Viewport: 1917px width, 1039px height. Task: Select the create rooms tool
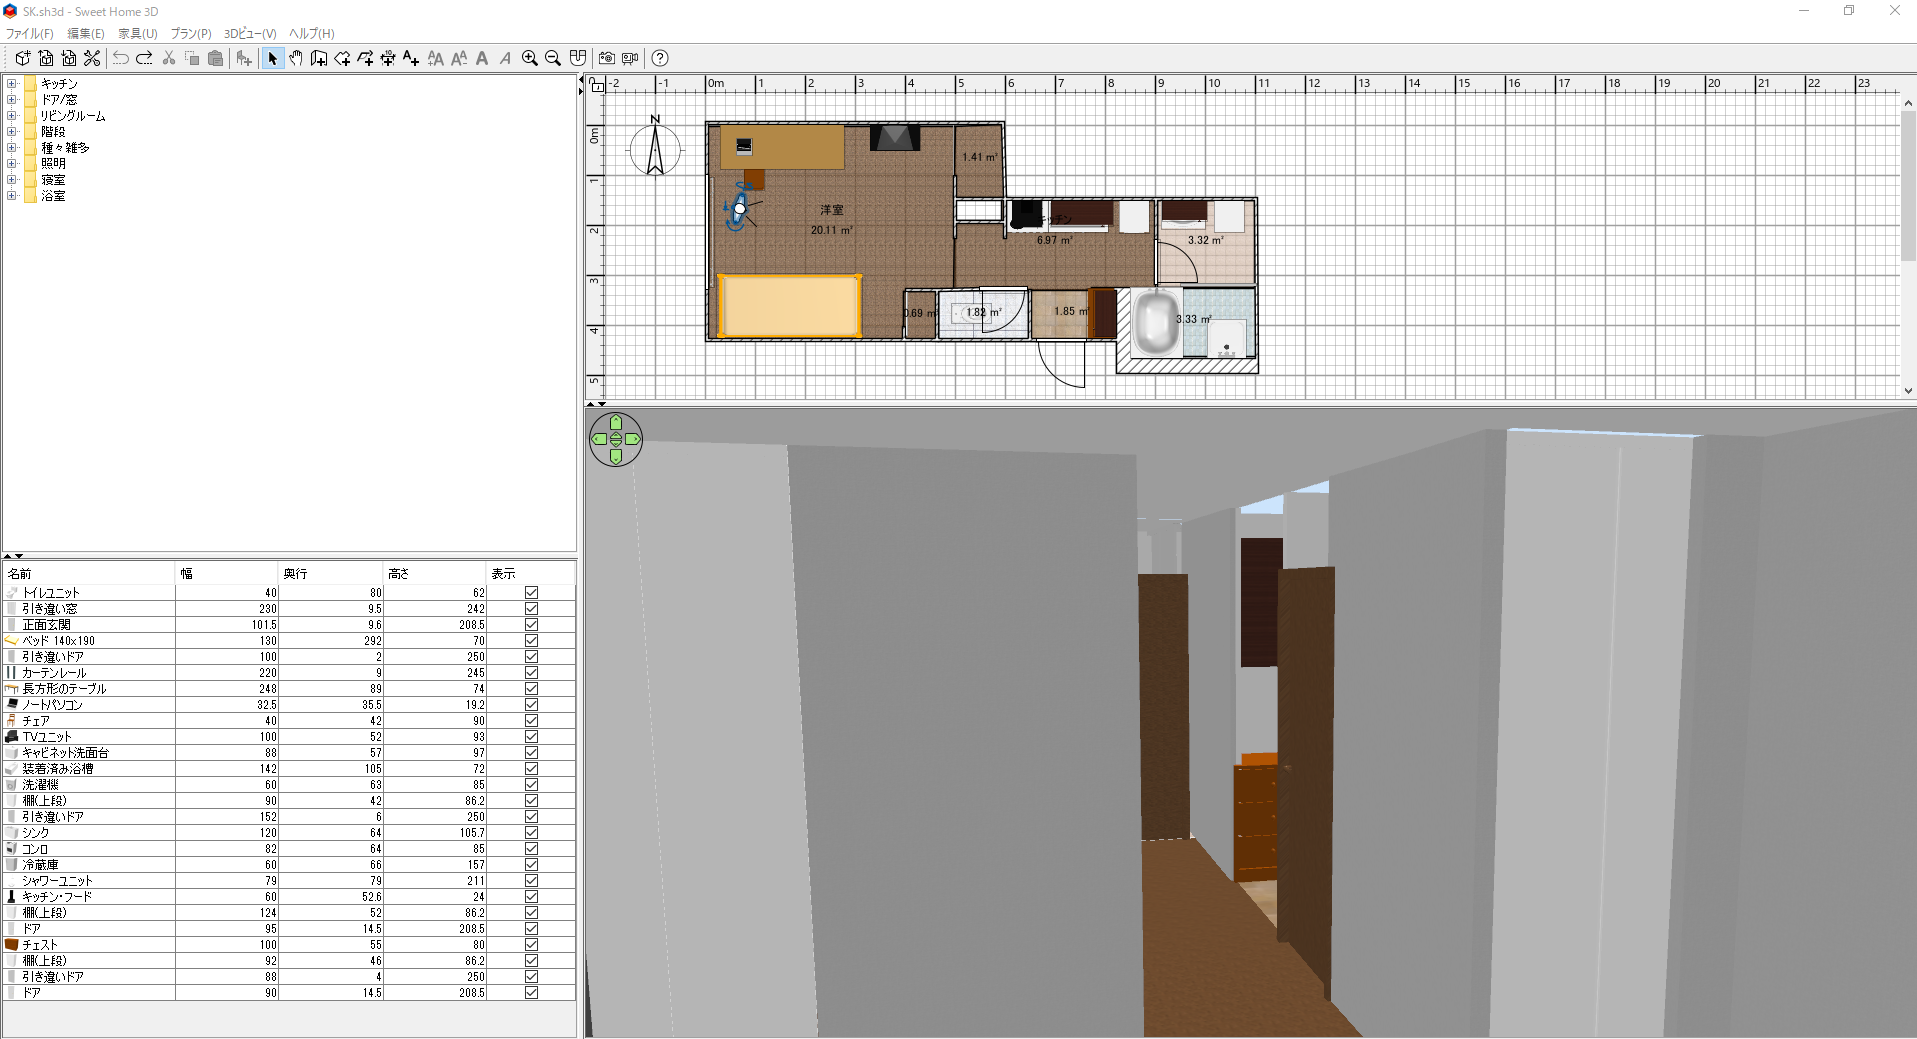(342, 58)
